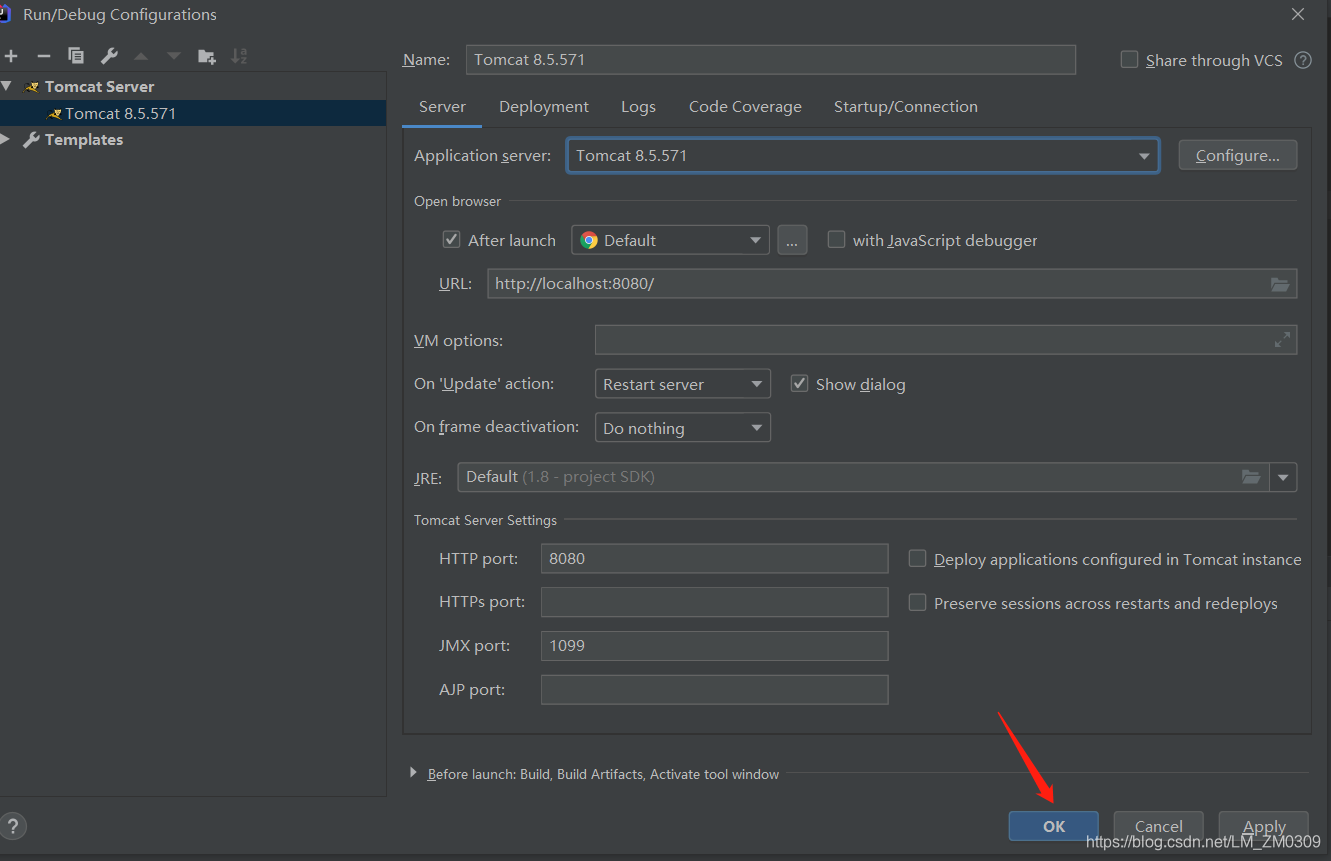Click the URL field with http://localhost:8080/
This screenshot has height=861, width=1331.
tap(892, 284)
